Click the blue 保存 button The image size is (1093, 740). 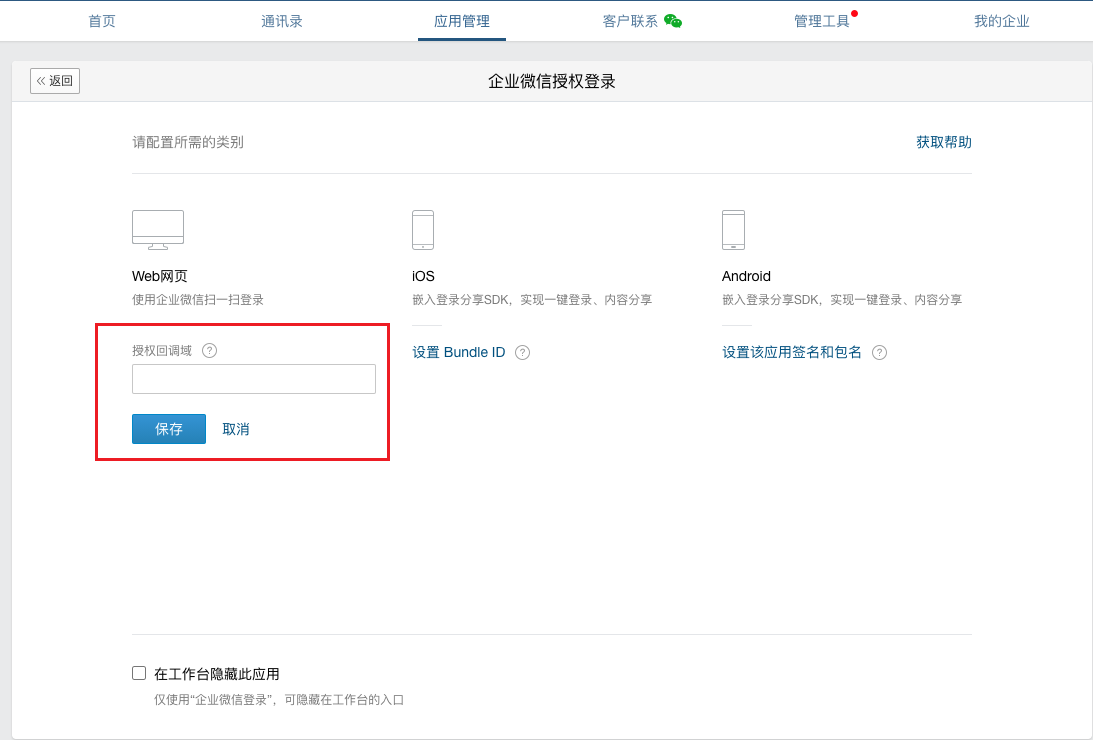[x=169, y=429]
